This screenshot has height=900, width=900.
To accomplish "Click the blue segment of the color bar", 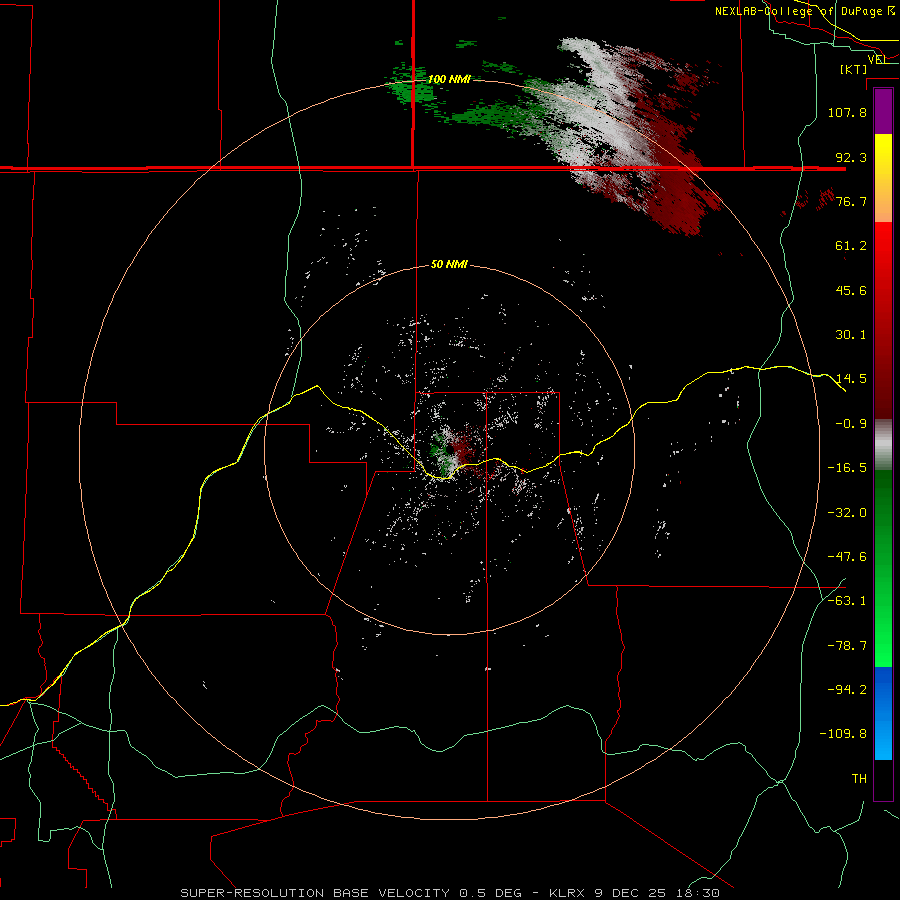I will (883, 713).
